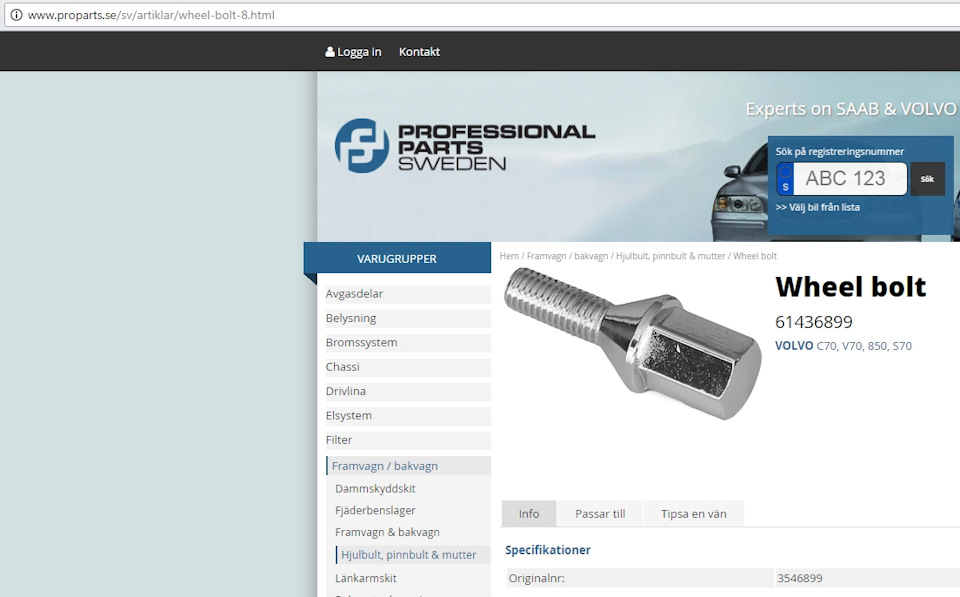Open Framvagn & bakvagn subcategory
Screen dimensions: 960x597
click(388, 532)
